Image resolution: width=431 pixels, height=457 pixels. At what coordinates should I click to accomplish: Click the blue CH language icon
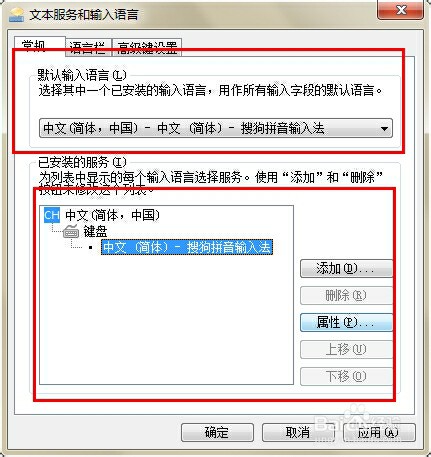pos(52,215)
